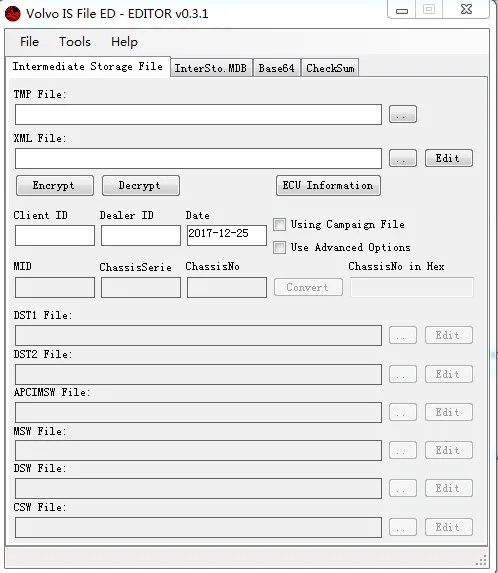The height and width of the screenshot is (573, 498).
Task: Click the ChassisNo field
Action: point(227,287)
